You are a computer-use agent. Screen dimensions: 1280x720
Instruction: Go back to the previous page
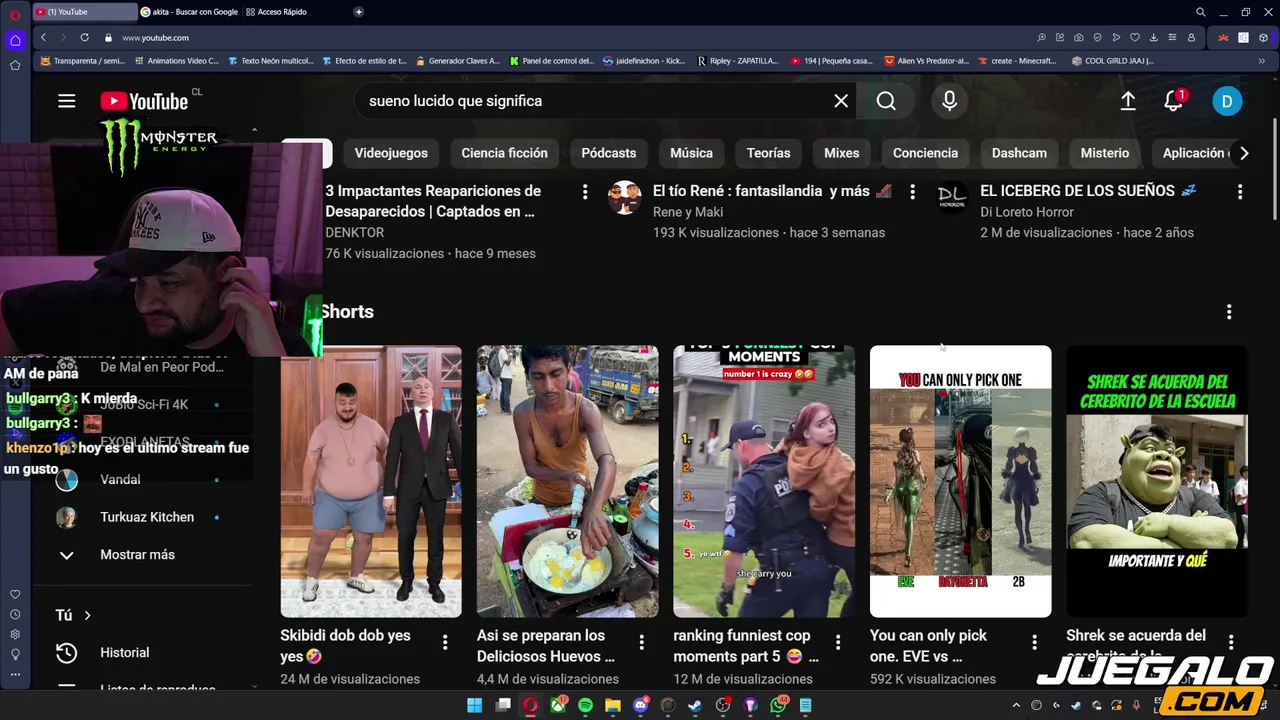click(x=43, y=37)
